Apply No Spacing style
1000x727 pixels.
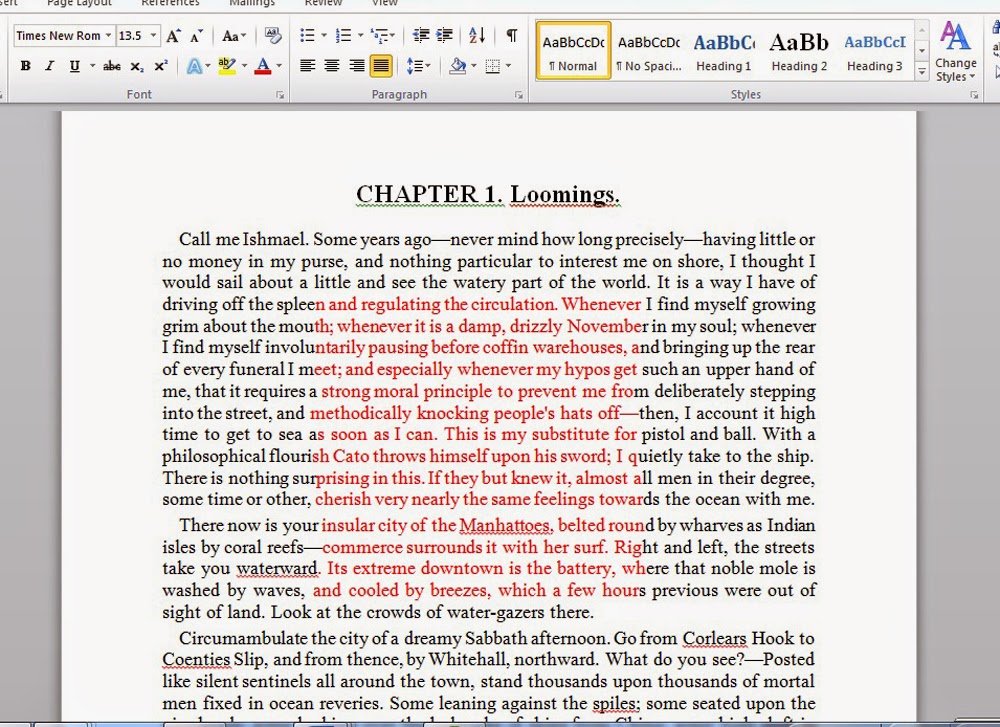[649, 51]
